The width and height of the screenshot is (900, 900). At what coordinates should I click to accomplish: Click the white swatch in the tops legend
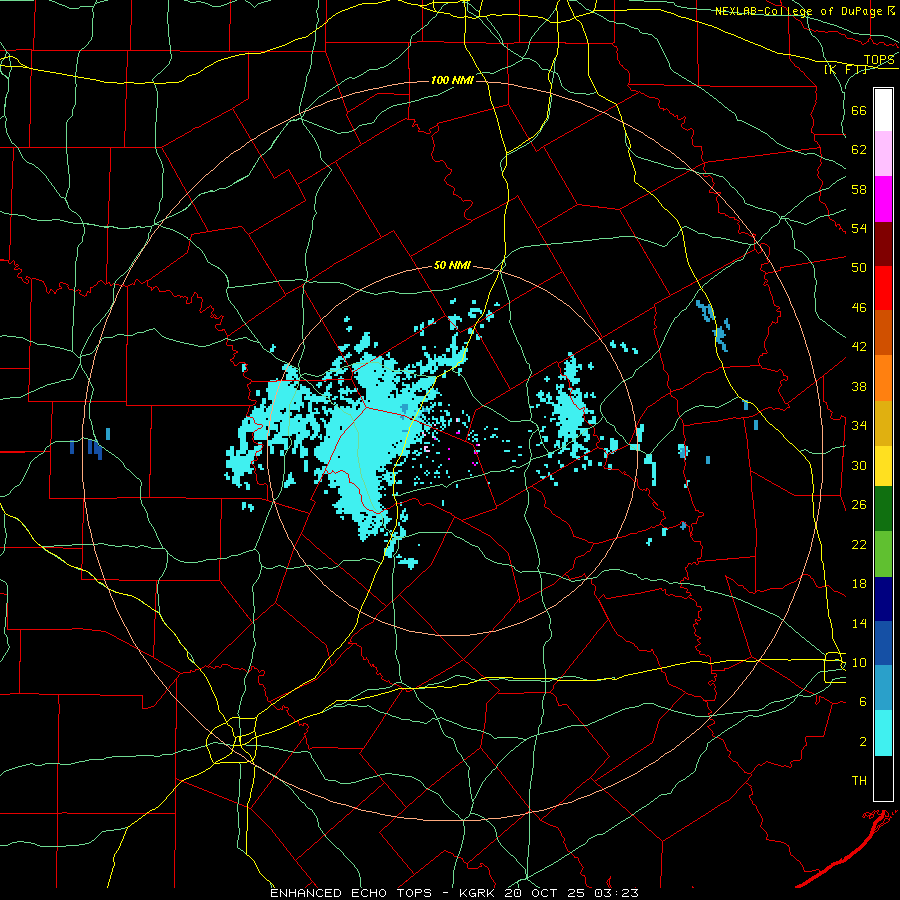click(883, 110)
